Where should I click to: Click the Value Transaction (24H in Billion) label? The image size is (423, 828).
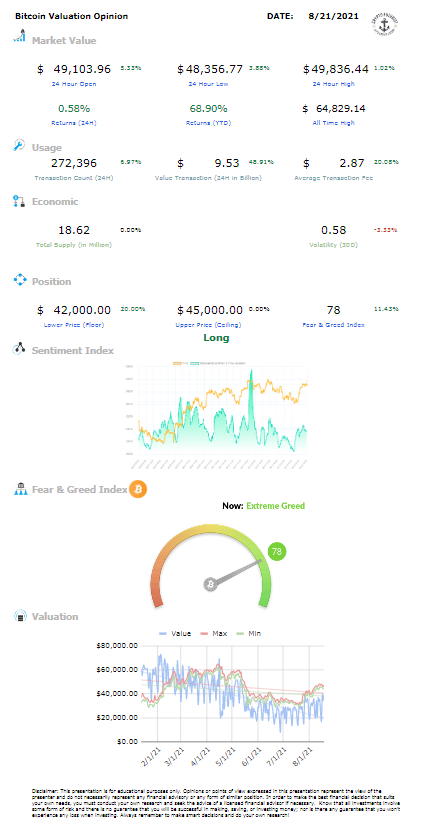[x=208, y=178]
